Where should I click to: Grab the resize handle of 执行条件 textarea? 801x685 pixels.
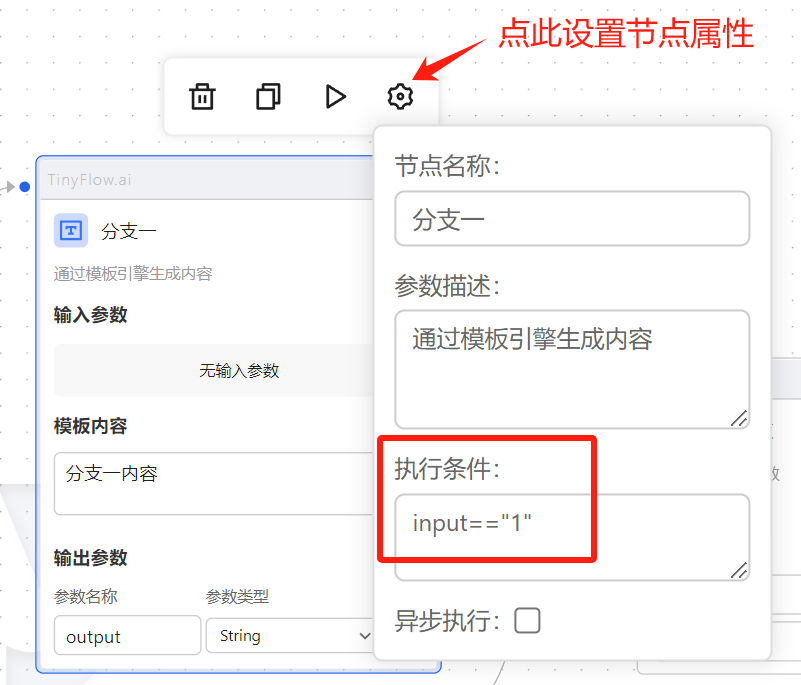tap(738, 569)
